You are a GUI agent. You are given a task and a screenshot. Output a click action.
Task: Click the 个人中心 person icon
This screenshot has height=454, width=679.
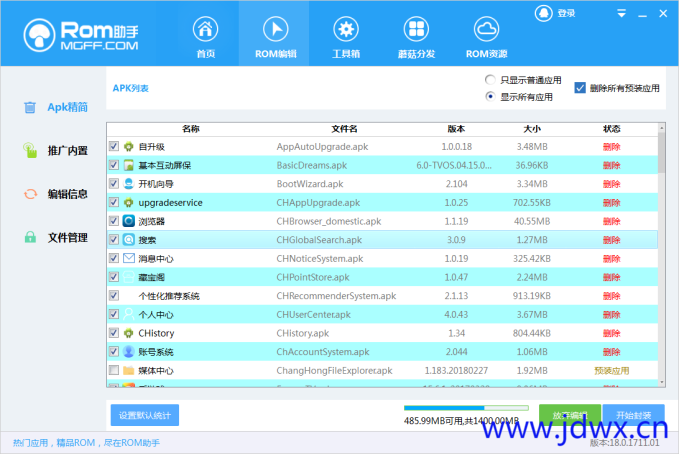pos(129,314)
